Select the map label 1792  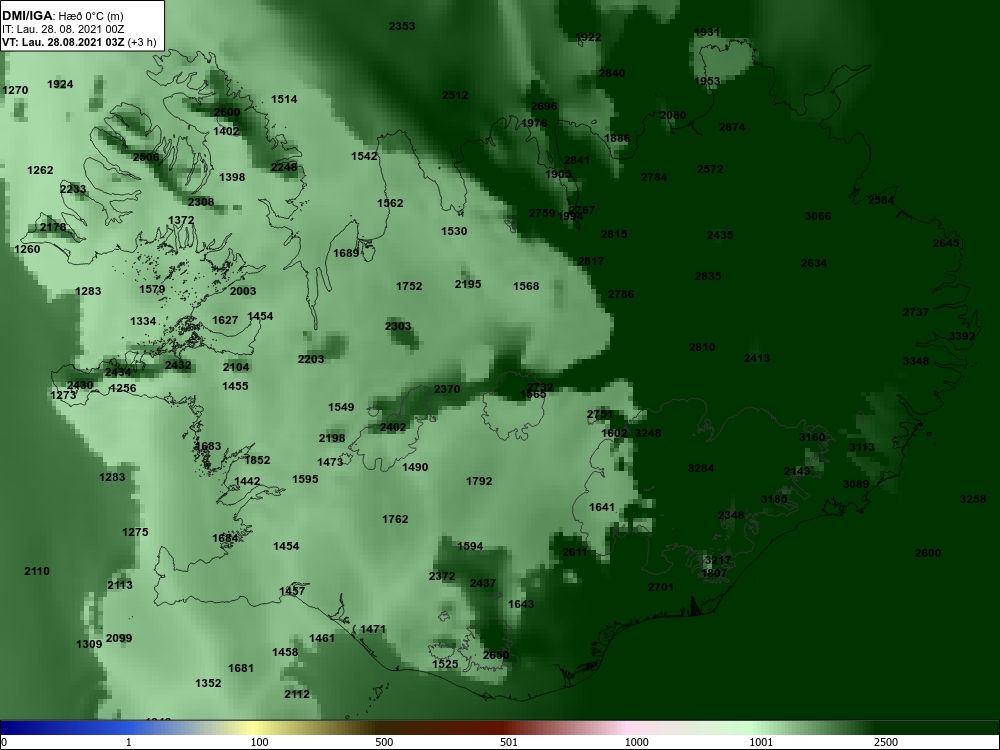[x=479, y=481]
